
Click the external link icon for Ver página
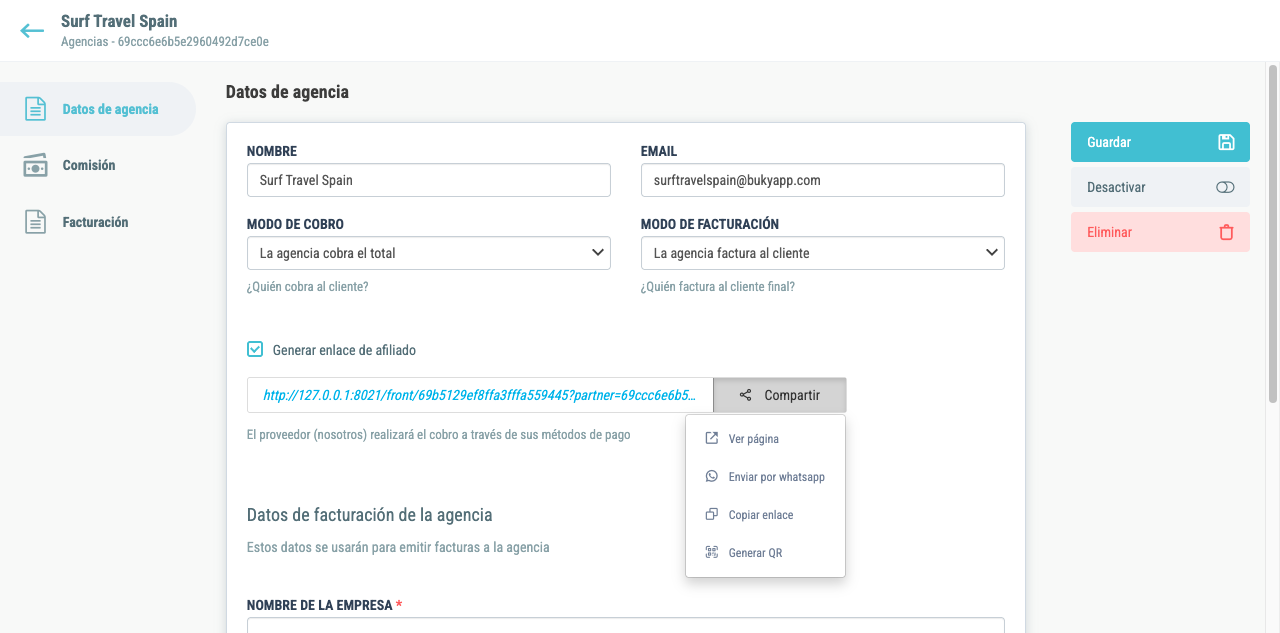pyautogui.click(x=712, y=438)
